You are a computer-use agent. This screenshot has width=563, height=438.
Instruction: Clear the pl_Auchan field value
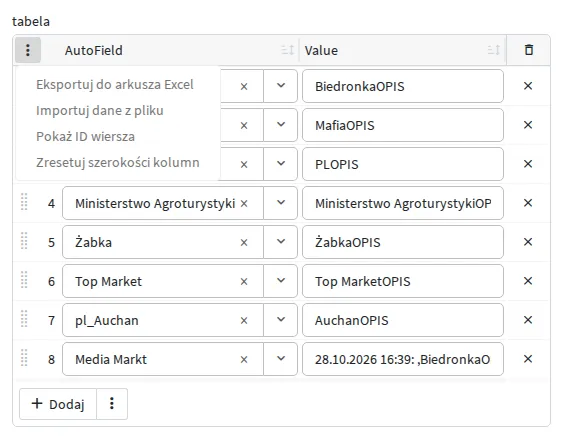tap(244, 321)
